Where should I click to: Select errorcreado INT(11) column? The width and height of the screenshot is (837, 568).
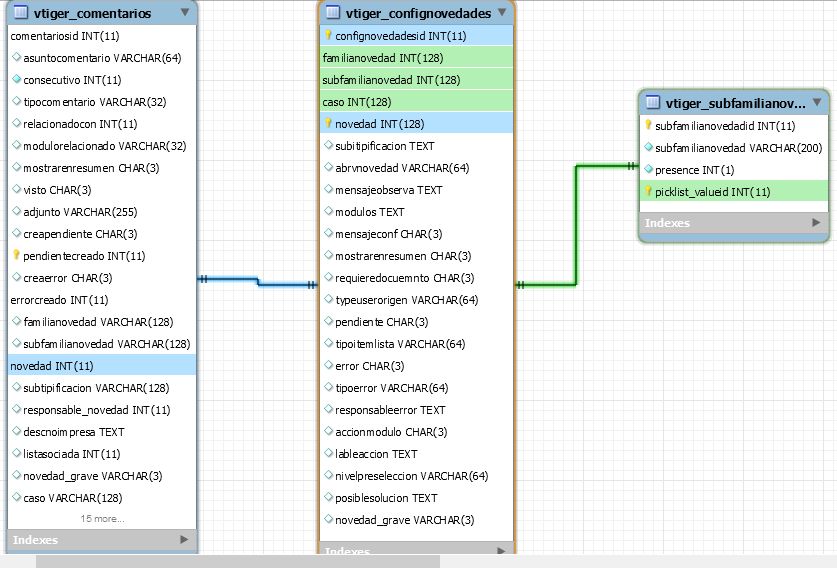coord(102,300)
